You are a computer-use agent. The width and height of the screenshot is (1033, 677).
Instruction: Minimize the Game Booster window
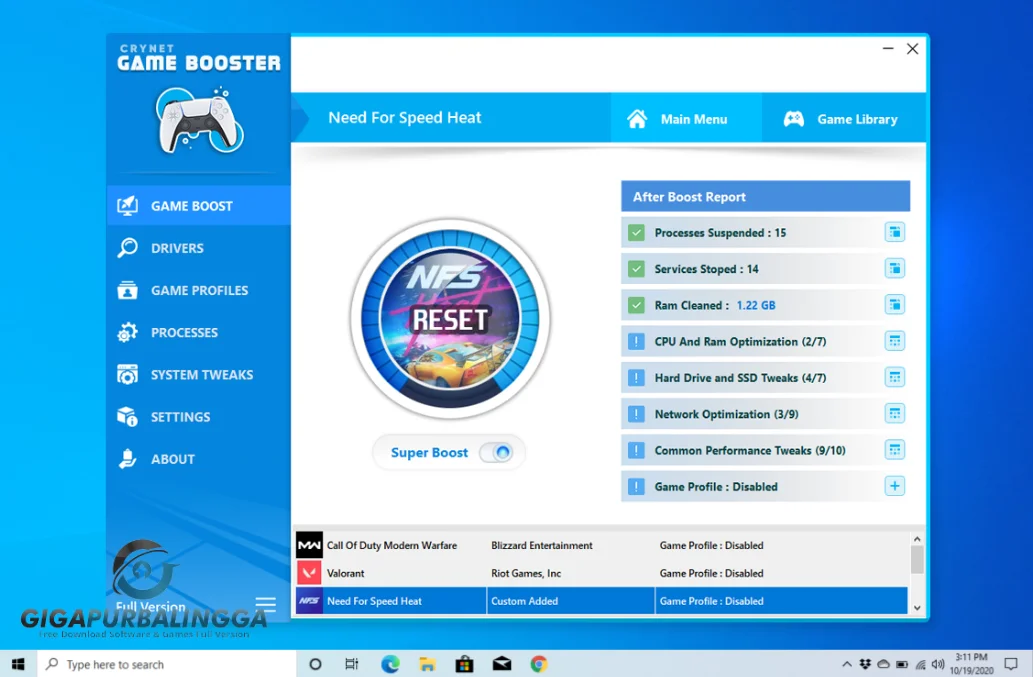888,49
